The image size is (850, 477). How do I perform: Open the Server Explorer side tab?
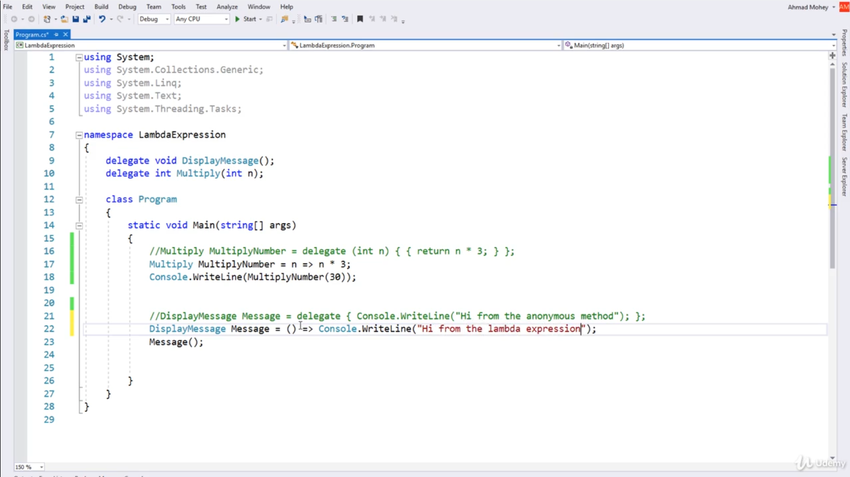click(845, 176)
